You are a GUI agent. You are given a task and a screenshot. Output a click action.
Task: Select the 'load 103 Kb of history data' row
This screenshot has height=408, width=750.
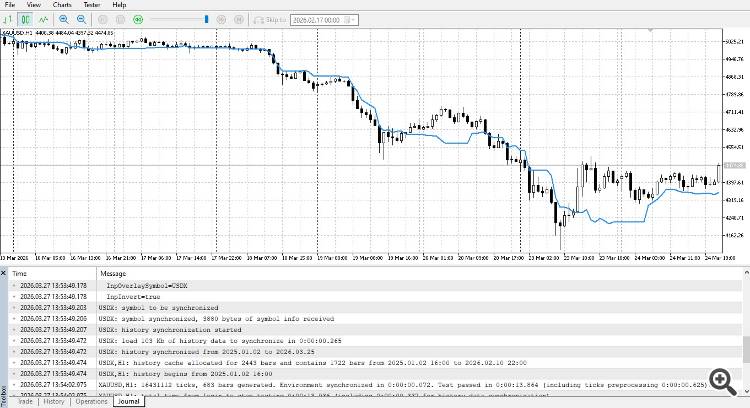(x=375, y=341)
